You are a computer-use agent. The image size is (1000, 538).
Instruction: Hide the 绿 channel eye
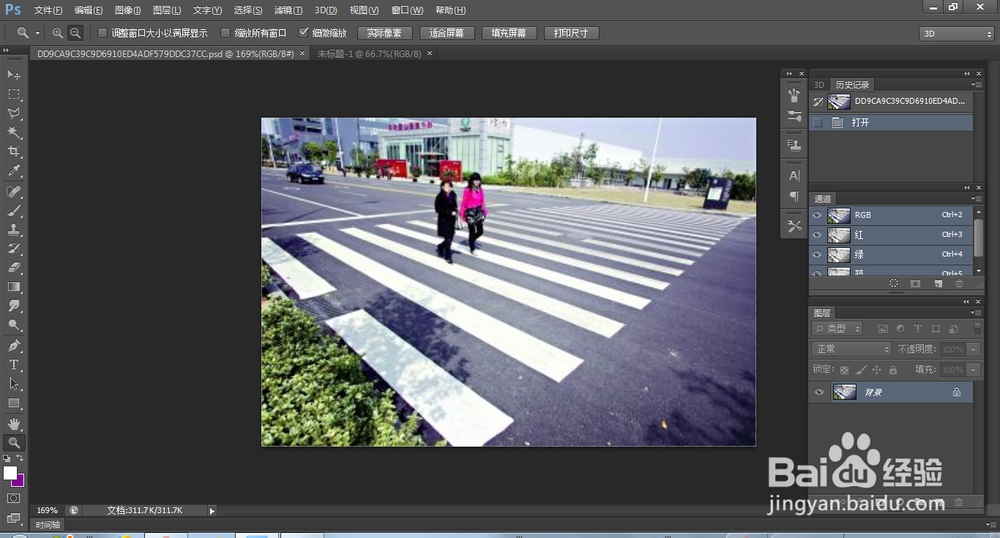point(817,254)
